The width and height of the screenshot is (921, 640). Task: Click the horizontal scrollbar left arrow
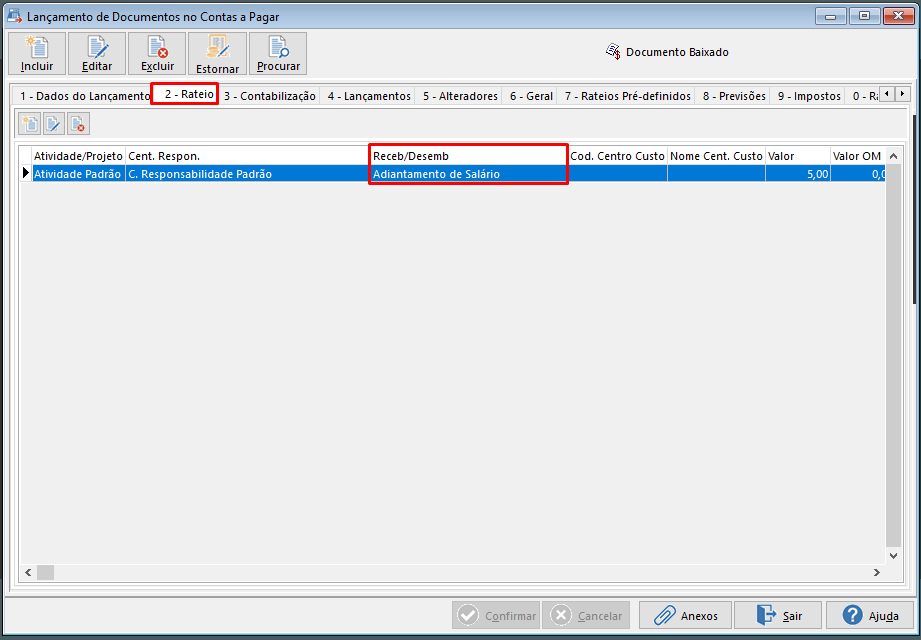coord(28,572)
